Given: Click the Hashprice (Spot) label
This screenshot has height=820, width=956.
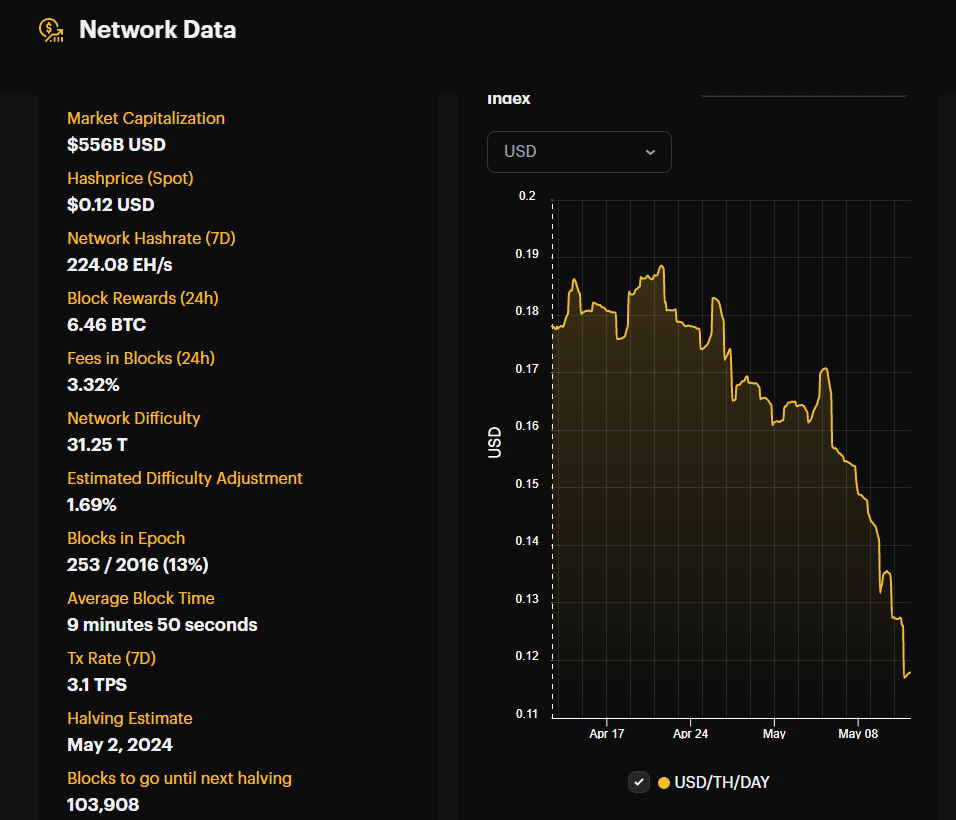Looking at the screenshot, I should click(130, 178).
